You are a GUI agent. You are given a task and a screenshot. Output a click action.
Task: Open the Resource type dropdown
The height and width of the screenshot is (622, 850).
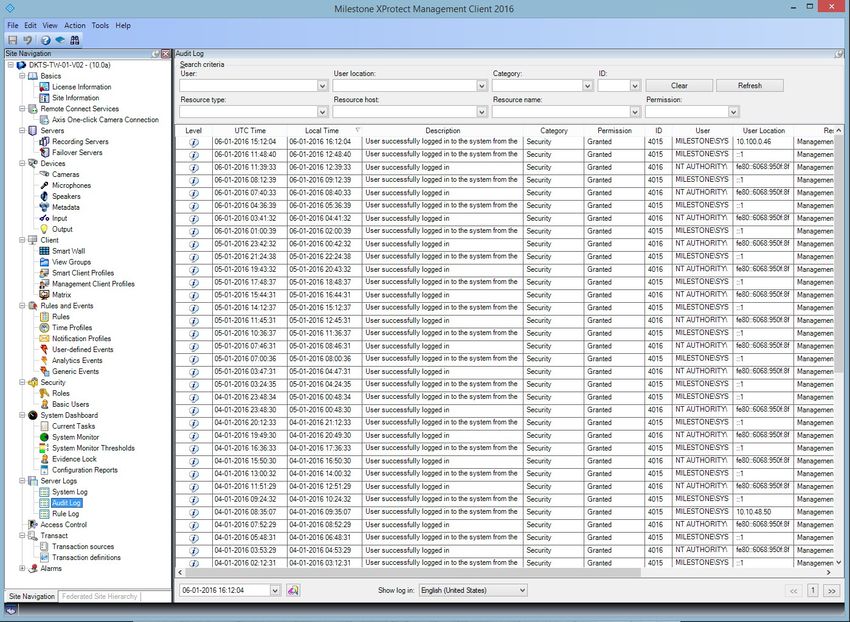[323, 112]
